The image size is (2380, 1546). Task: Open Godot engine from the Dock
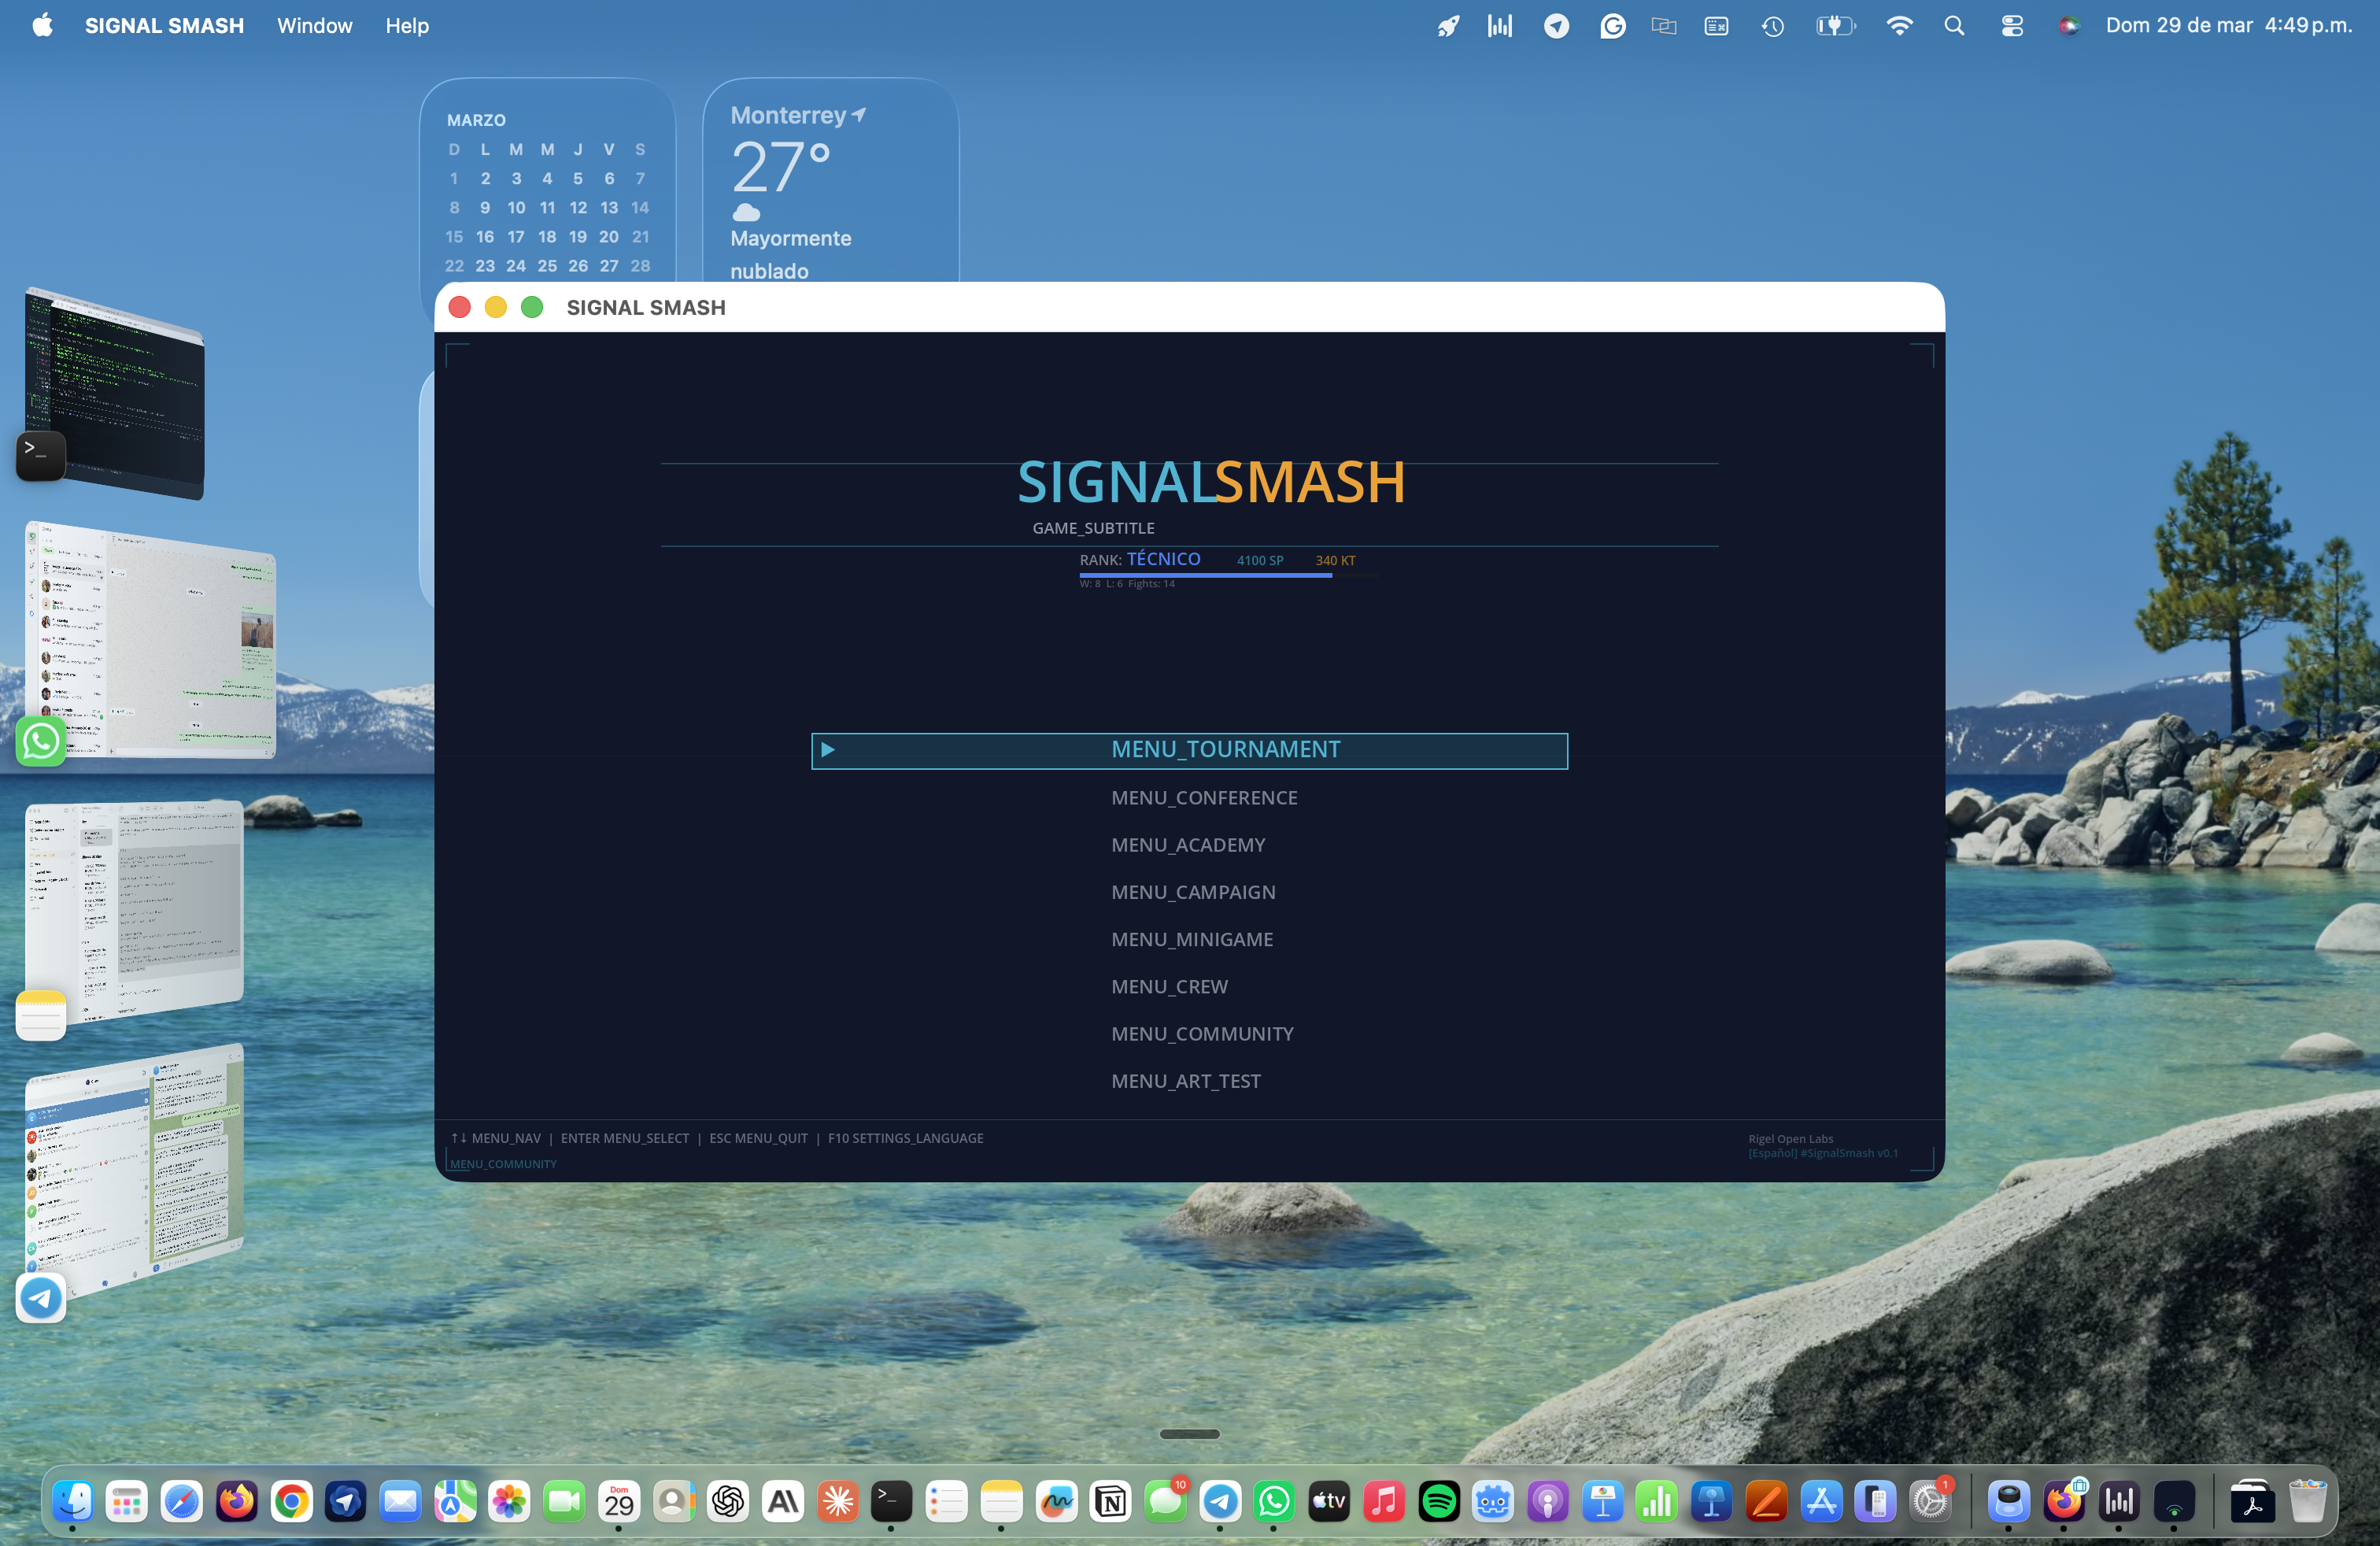point(1493,1501)
